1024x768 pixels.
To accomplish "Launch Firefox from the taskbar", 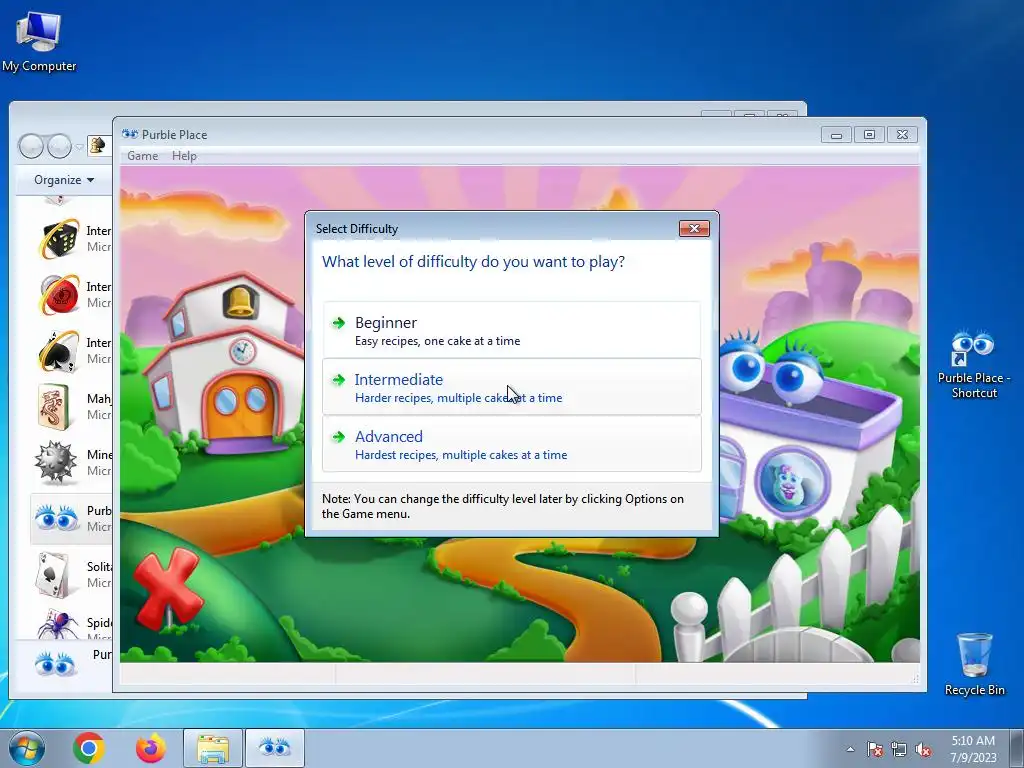I will point(151,748).
